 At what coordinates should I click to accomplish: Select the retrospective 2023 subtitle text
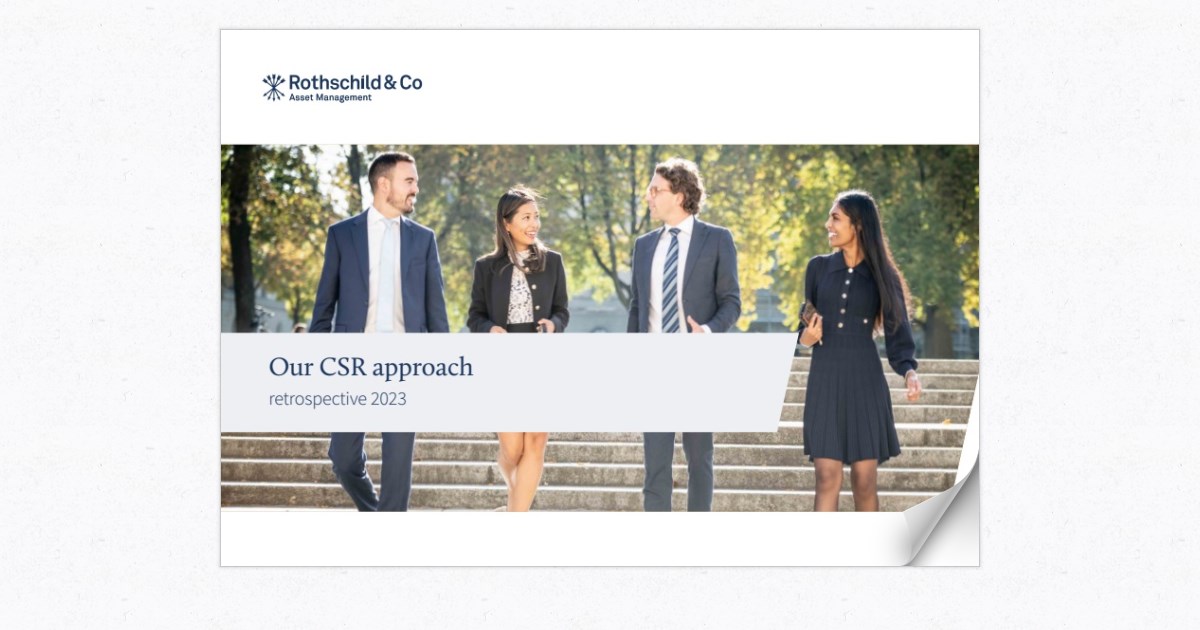[x=337, y=399]
